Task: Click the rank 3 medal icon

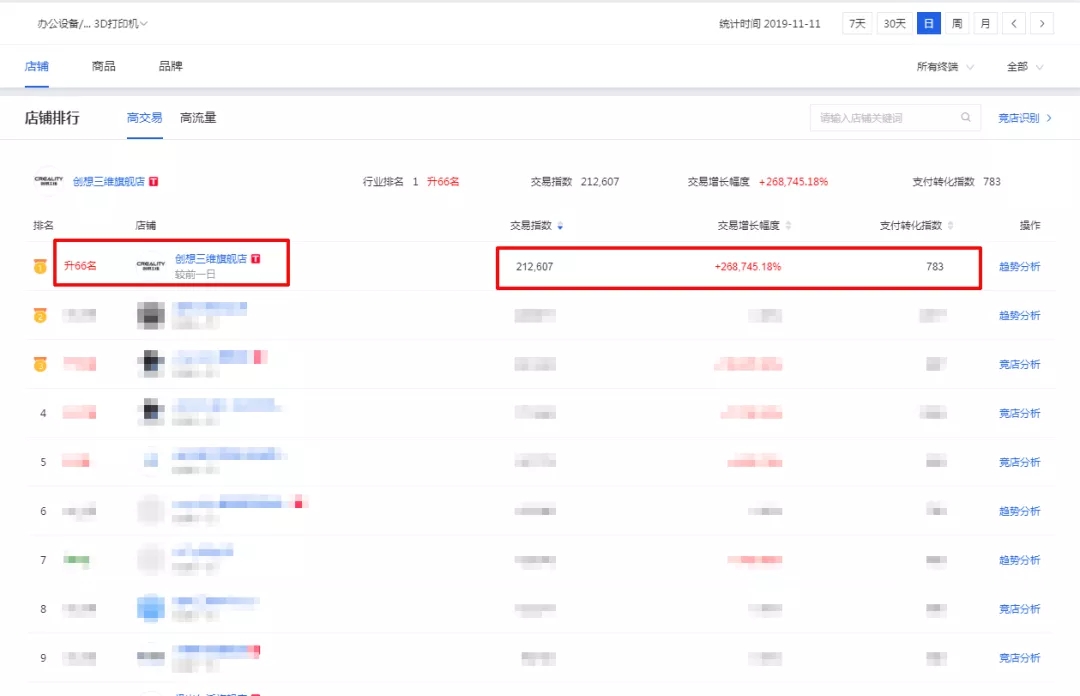Action: tap(40, 364)
